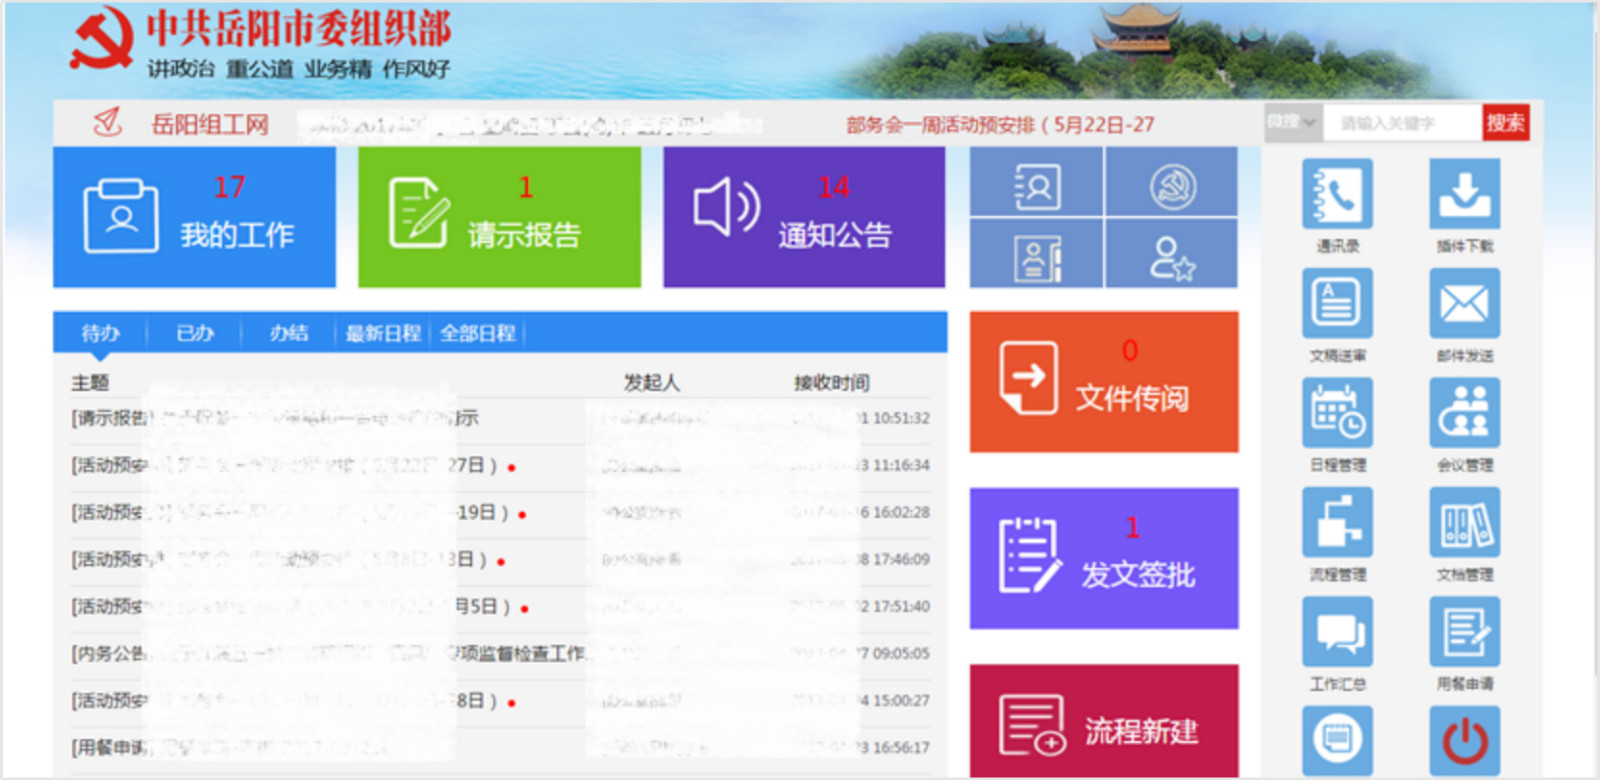The image size is (1600, 780).
Task: Open the 通知公告 purple tile
Action: point(804,217)
